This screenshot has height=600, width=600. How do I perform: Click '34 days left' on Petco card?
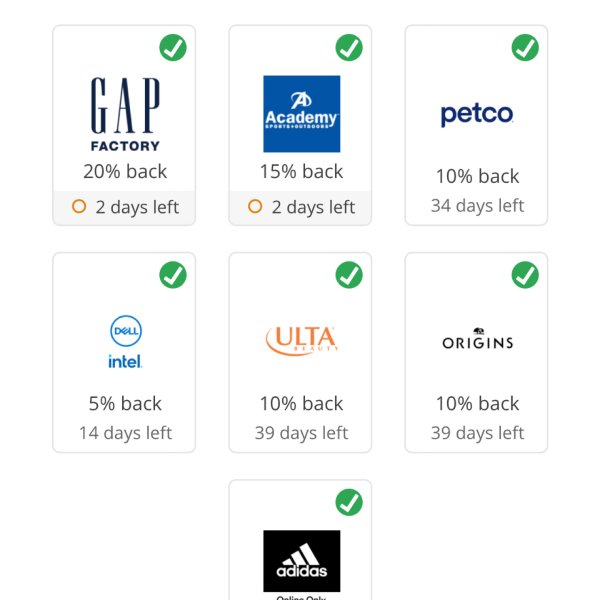click(x=477, y=205)
